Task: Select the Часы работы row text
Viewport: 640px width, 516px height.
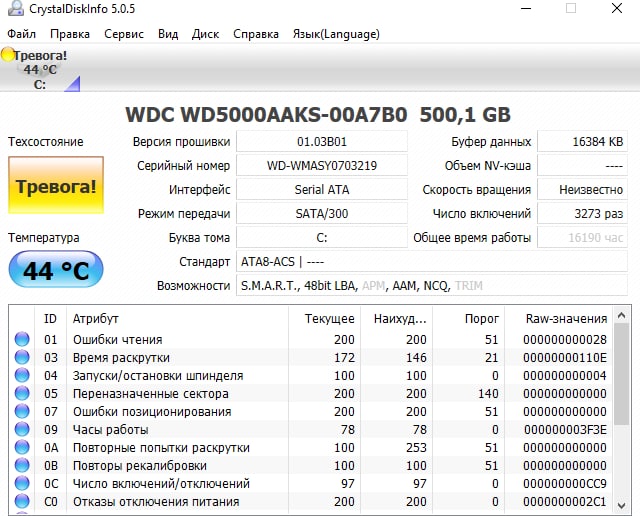Action: pos(110,429)
